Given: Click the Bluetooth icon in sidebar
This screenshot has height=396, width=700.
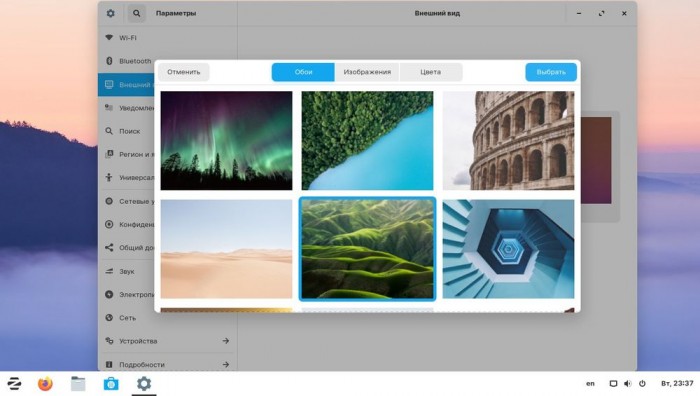Looking at the screenshot, I should coord(109,61).
